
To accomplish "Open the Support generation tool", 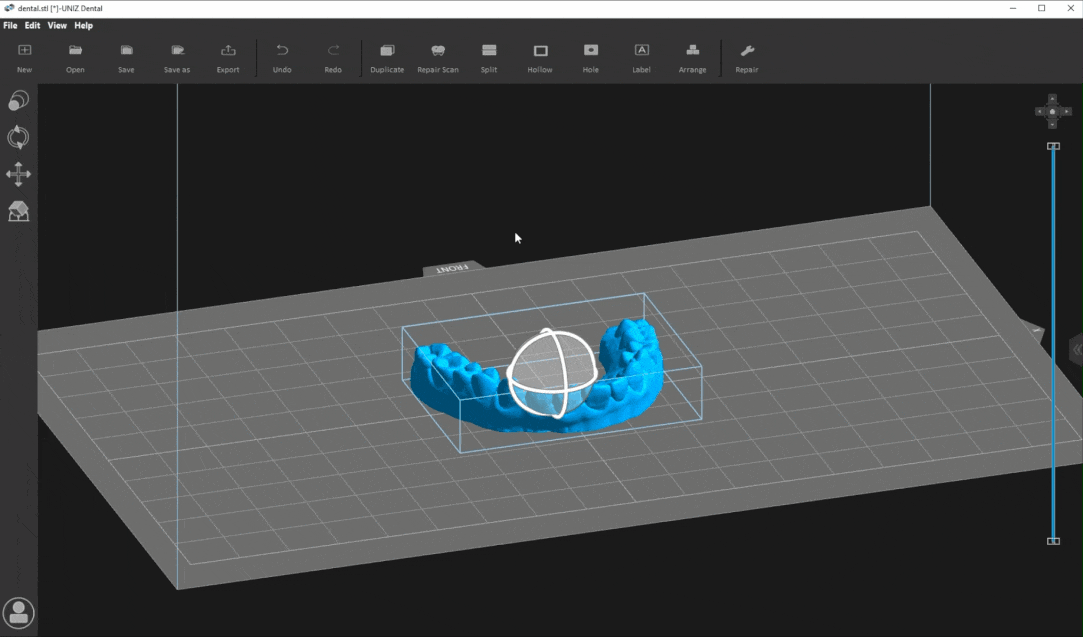I will pyautogui.click(x=18, y=212).
